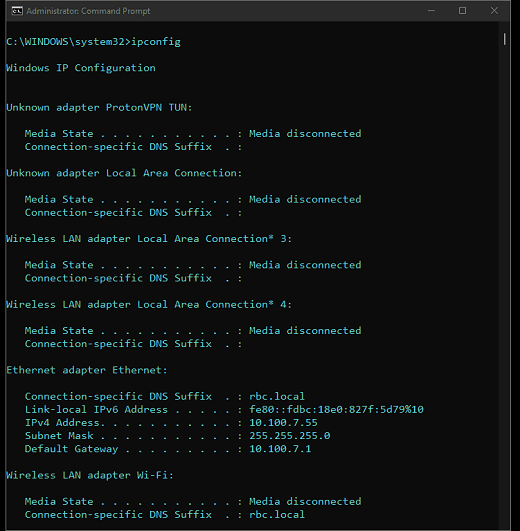Image resolution: width=520 pixels, height=531 pixels.
Task: Click Media disconnected under ProtonVPN TUN
Action: [305, 133]
